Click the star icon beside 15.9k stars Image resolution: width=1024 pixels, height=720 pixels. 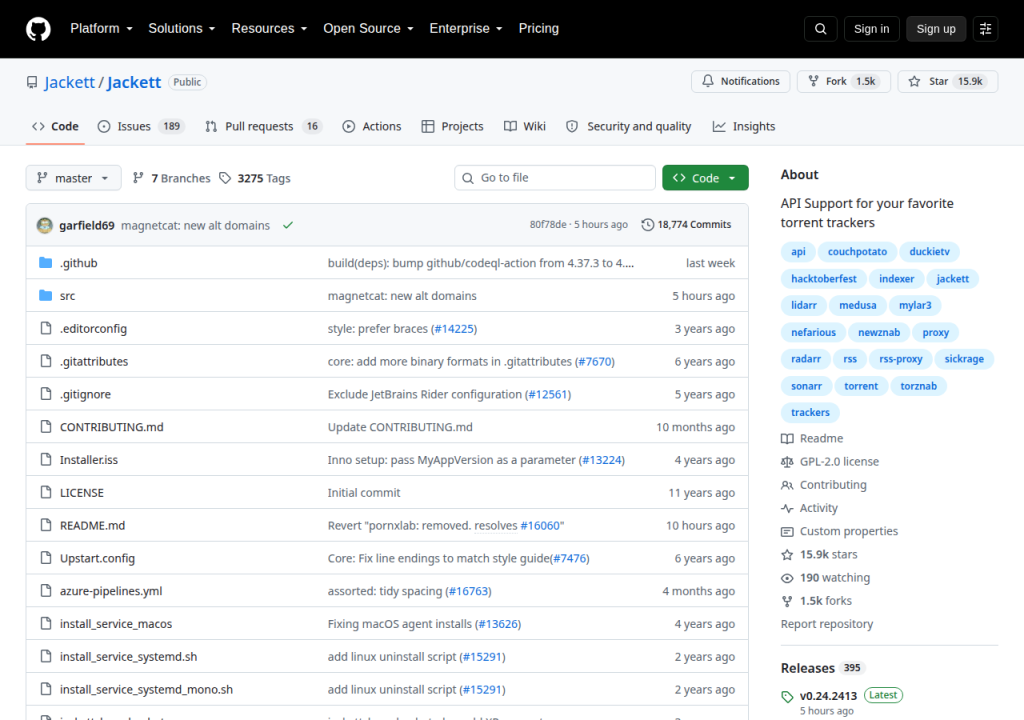787,555
